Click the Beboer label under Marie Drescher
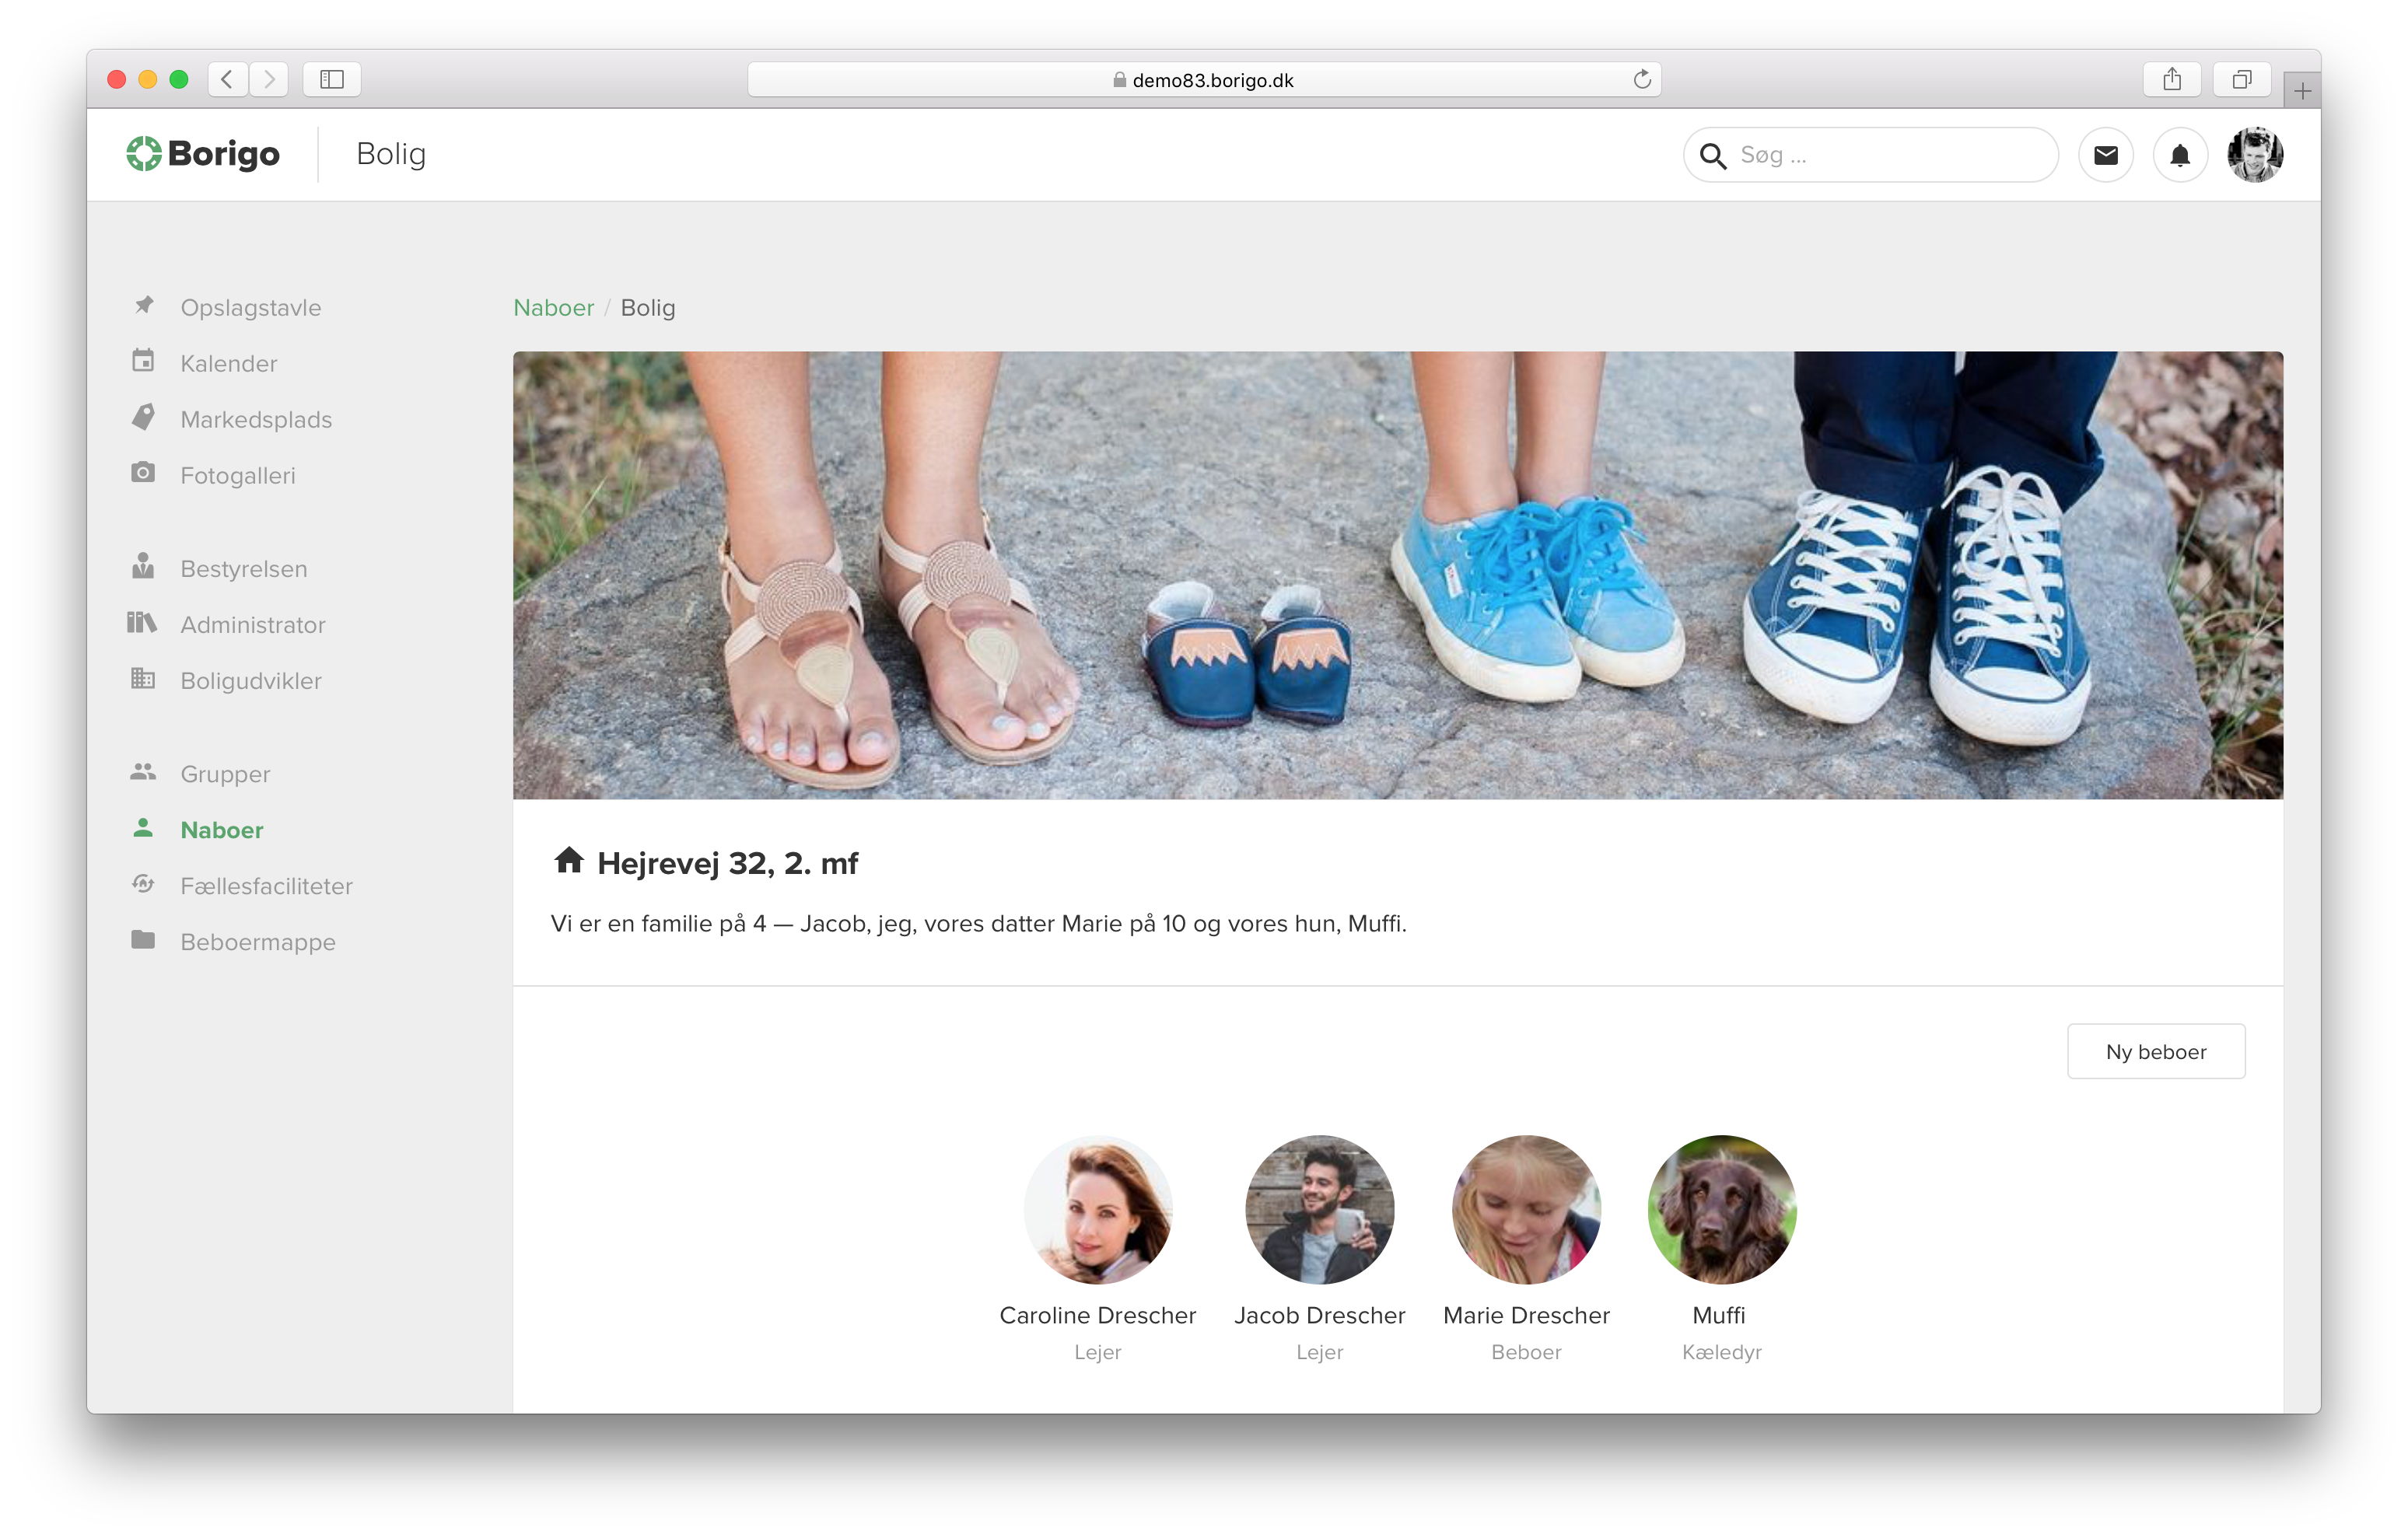The height and width of the screenshot is (1538, 2408). coord(1526,1351)
